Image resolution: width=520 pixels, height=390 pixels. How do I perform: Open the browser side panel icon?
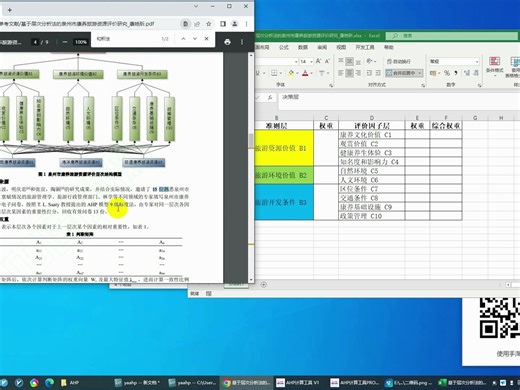point(223,24)
